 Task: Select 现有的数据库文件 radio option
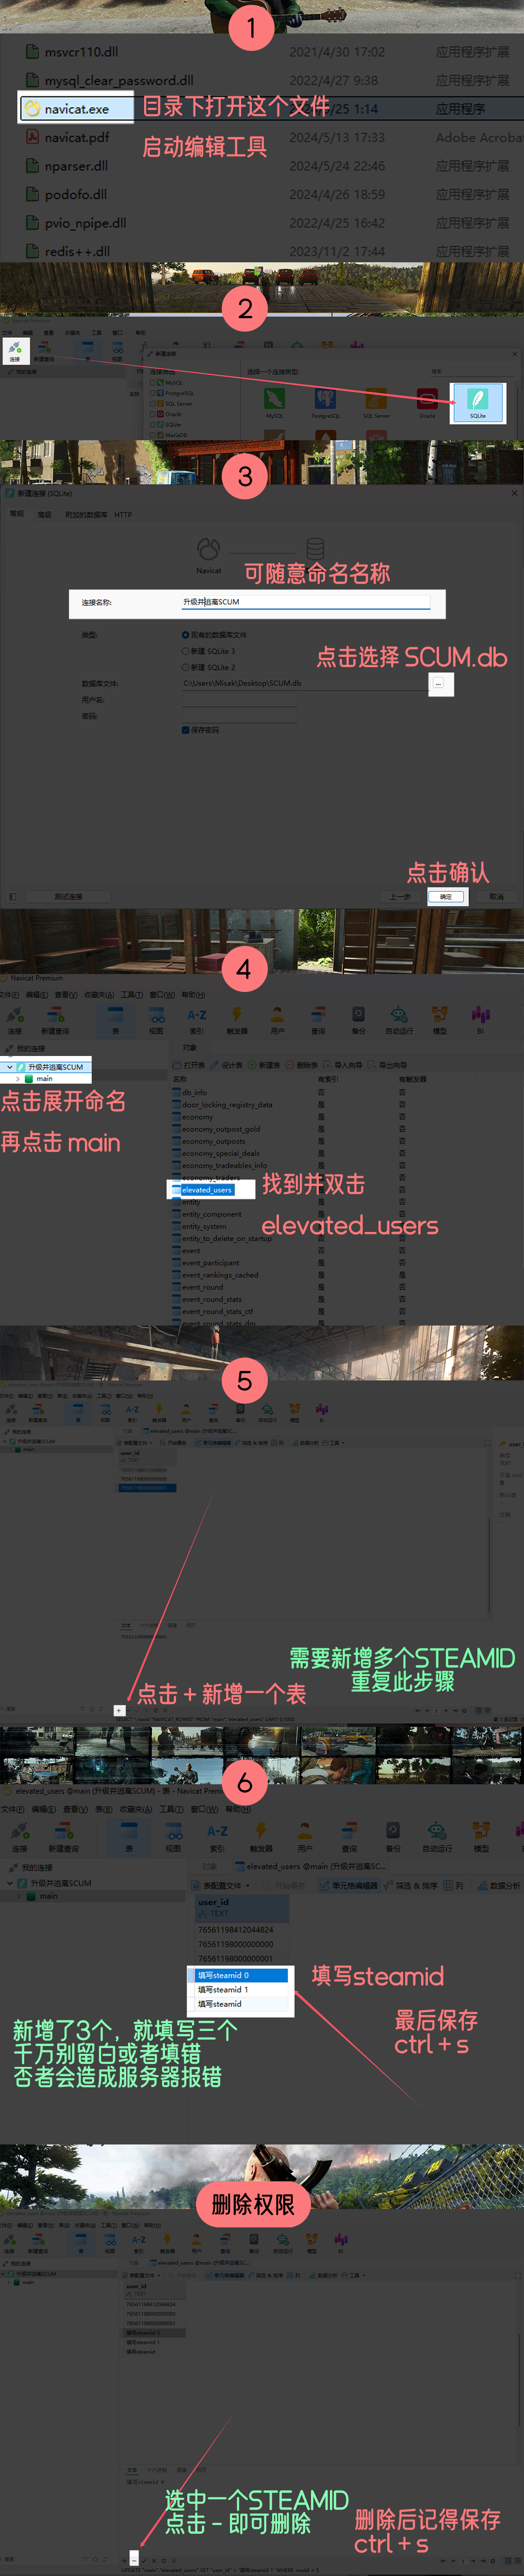tap(214, 634)
